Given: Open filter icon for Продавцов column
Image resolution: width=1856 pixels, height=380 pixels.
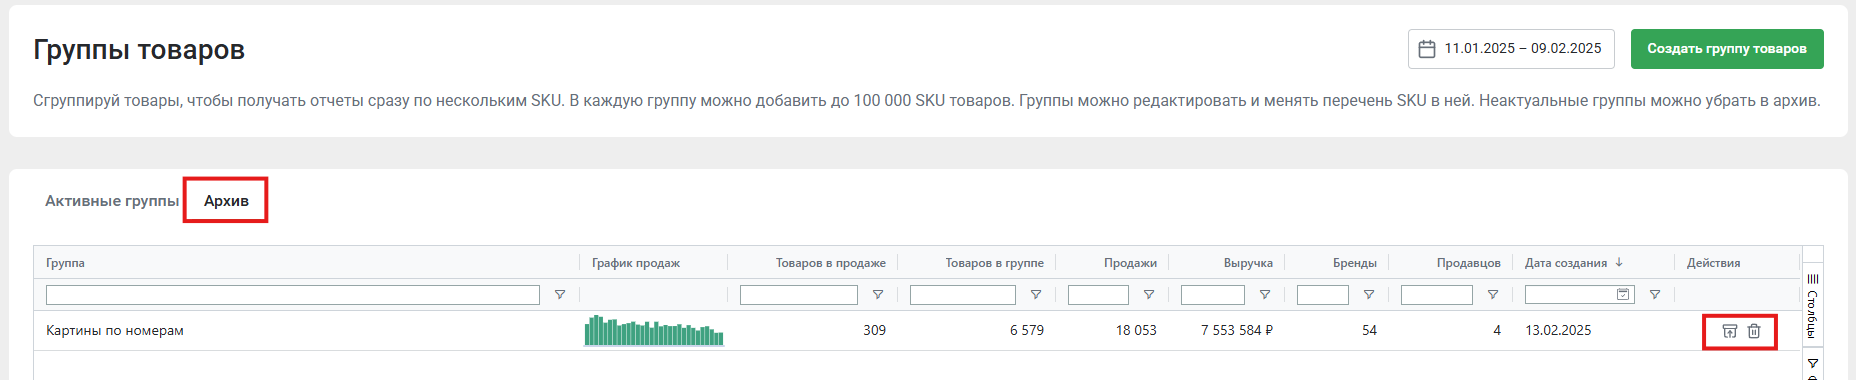Looking at the screenshot, I should (1493, 295).
